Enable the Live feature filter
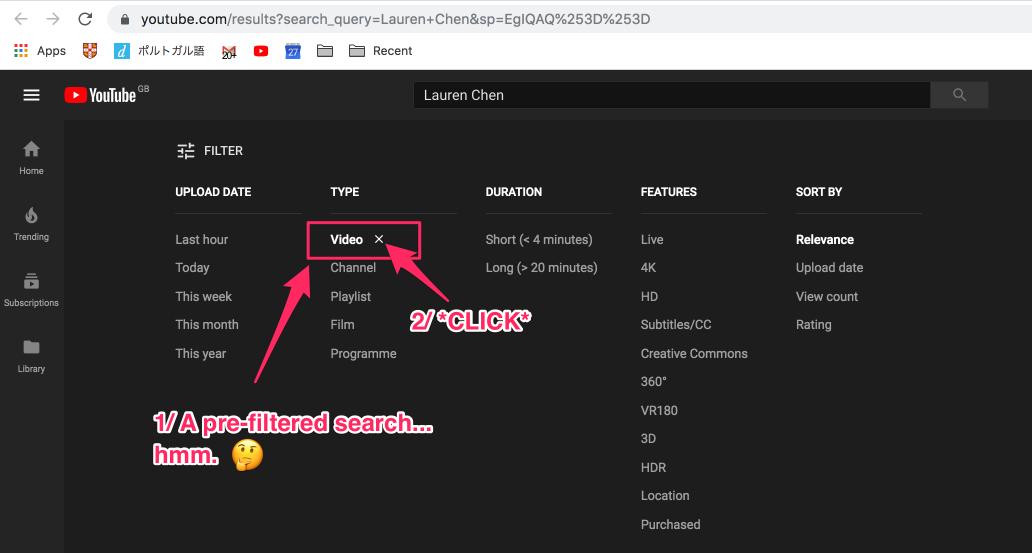This screenshot has width=1032, height=553. point(652,240)
